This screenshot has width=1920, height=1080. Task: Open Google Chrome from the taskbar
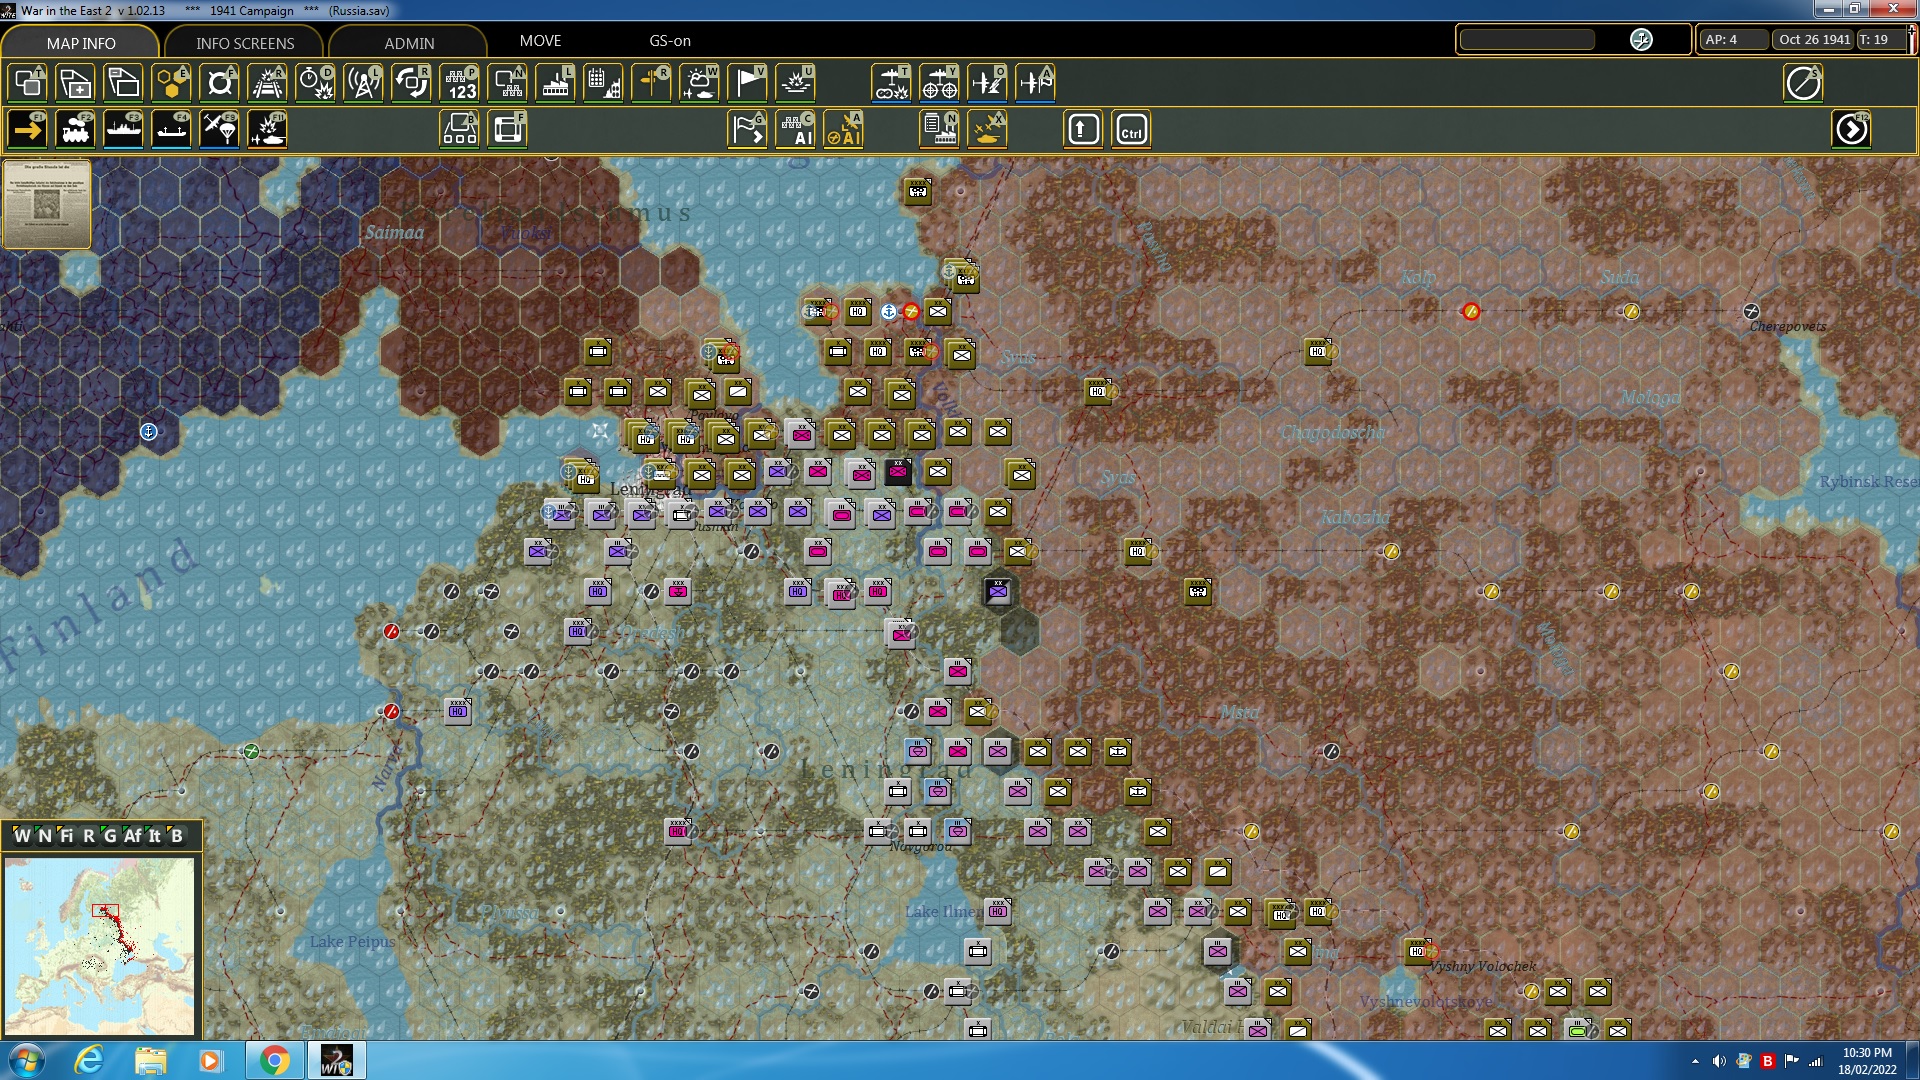point(274,1060)
